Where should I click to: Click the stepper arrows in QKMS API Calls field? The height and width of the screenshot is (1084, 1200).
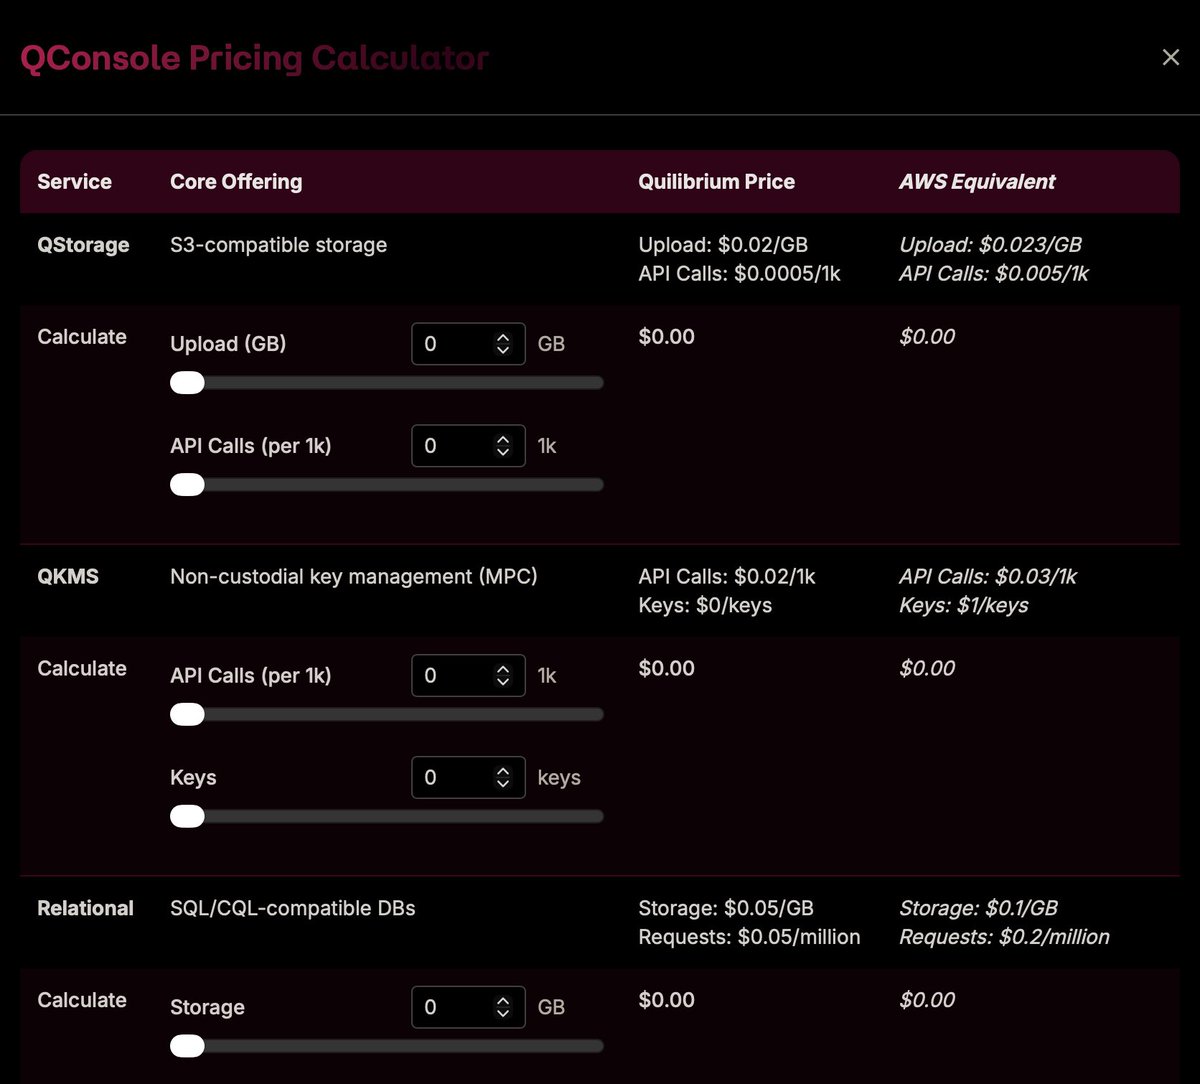point(503,676)
